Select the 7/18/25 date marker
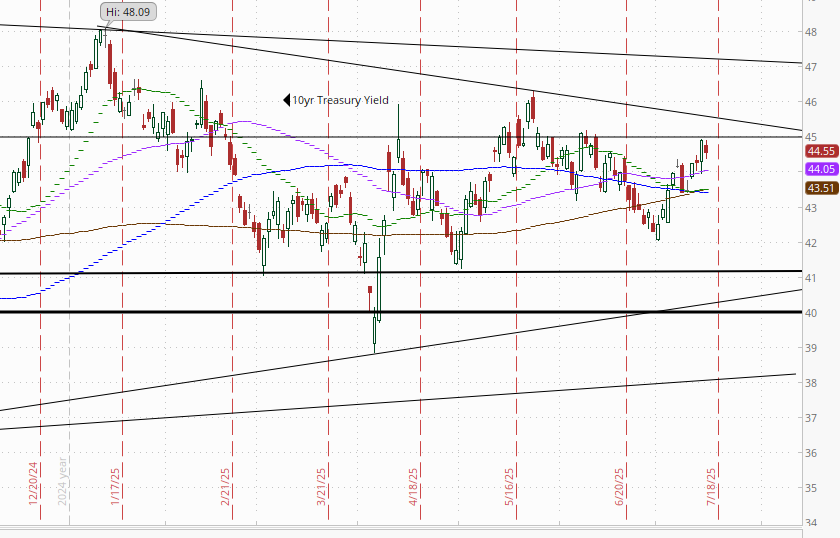 (x=711, y=486)
